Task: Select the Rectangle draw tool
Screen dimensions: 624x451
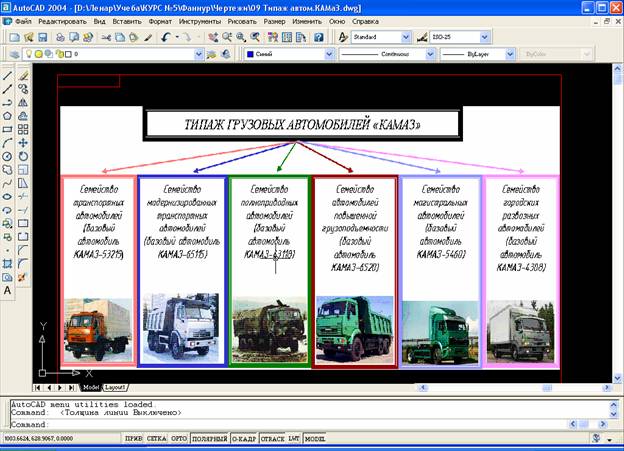Action: [7, 129]
